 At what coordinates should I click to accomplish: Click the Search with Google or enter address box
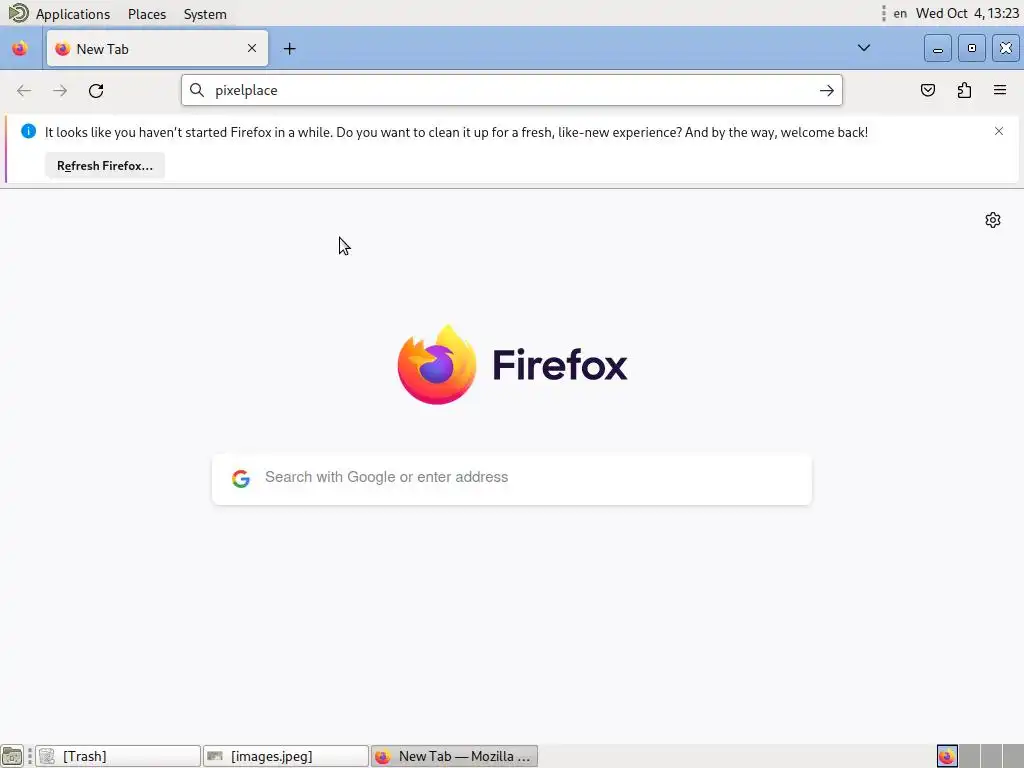pyautogui.click(x=512, y=479)
